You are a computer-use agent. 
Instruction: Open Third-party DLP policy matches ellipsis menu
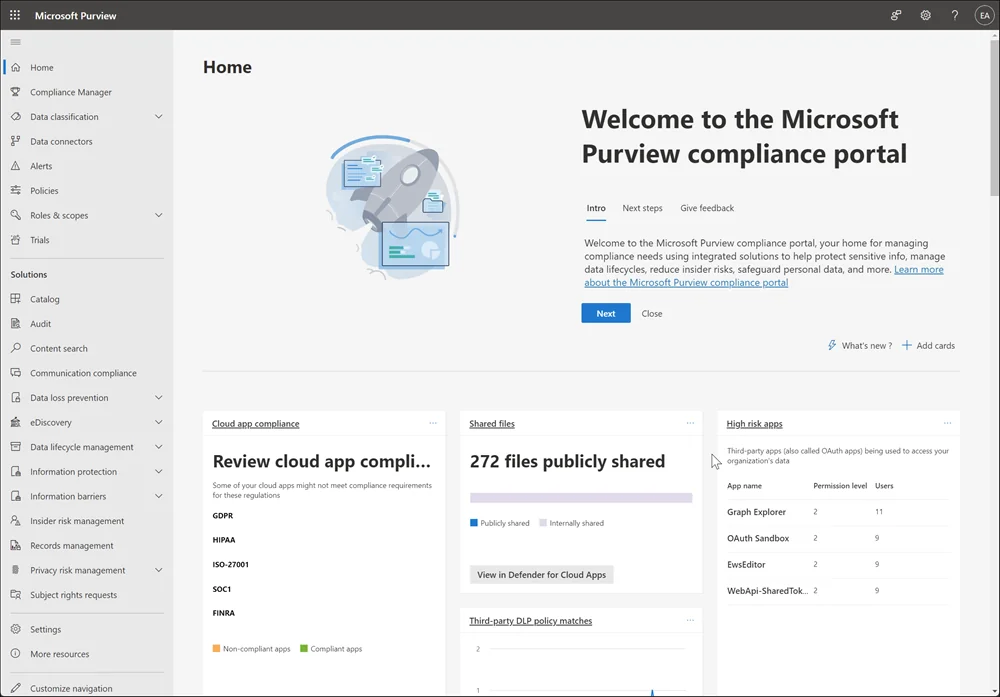pyautogui.click(x=690, y=620)
